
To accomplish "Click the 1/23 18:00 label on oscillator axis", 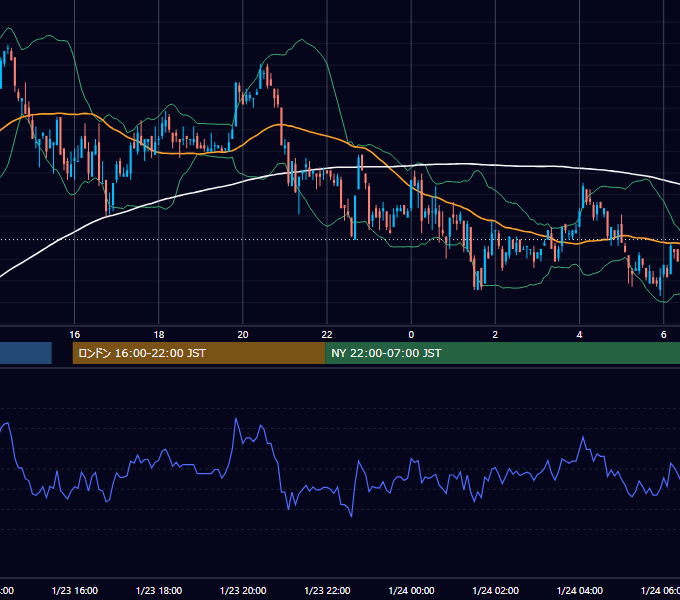I will [159, 591].
